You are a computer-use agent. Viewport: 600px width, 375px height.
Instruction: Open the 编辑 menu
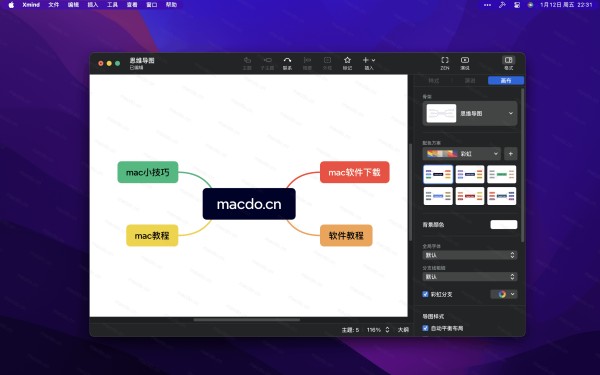pyautogui.click(x=73, y=5)
